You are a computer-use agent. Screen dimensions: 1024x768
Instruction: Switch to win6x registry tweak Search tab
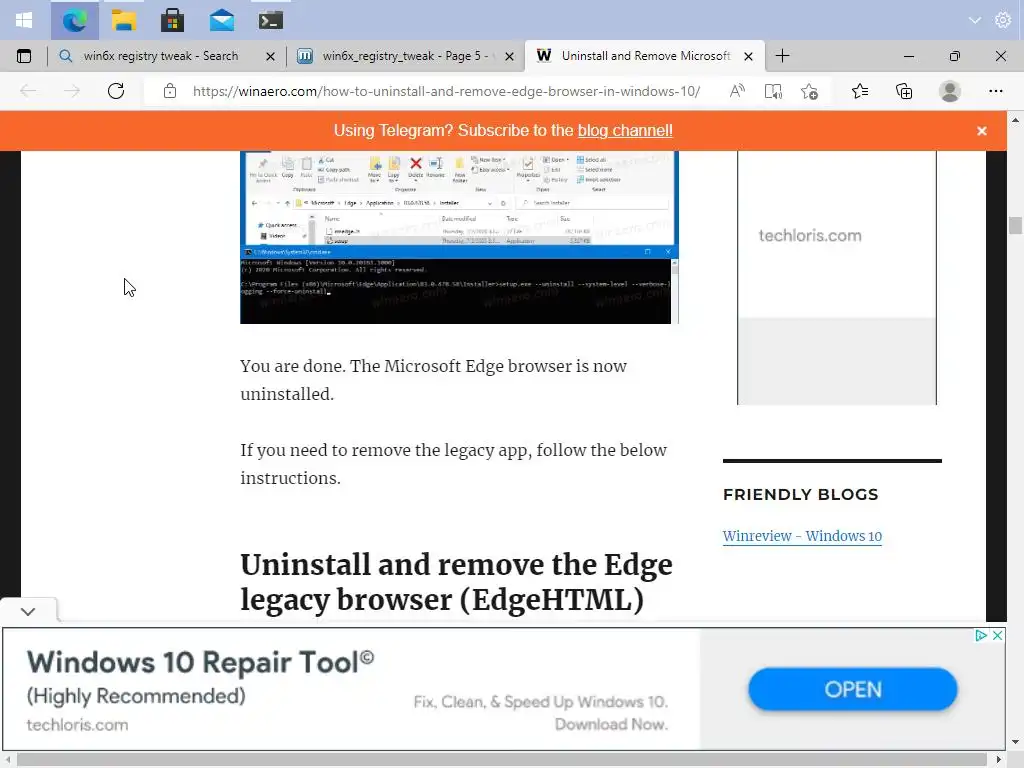(161, 56)
